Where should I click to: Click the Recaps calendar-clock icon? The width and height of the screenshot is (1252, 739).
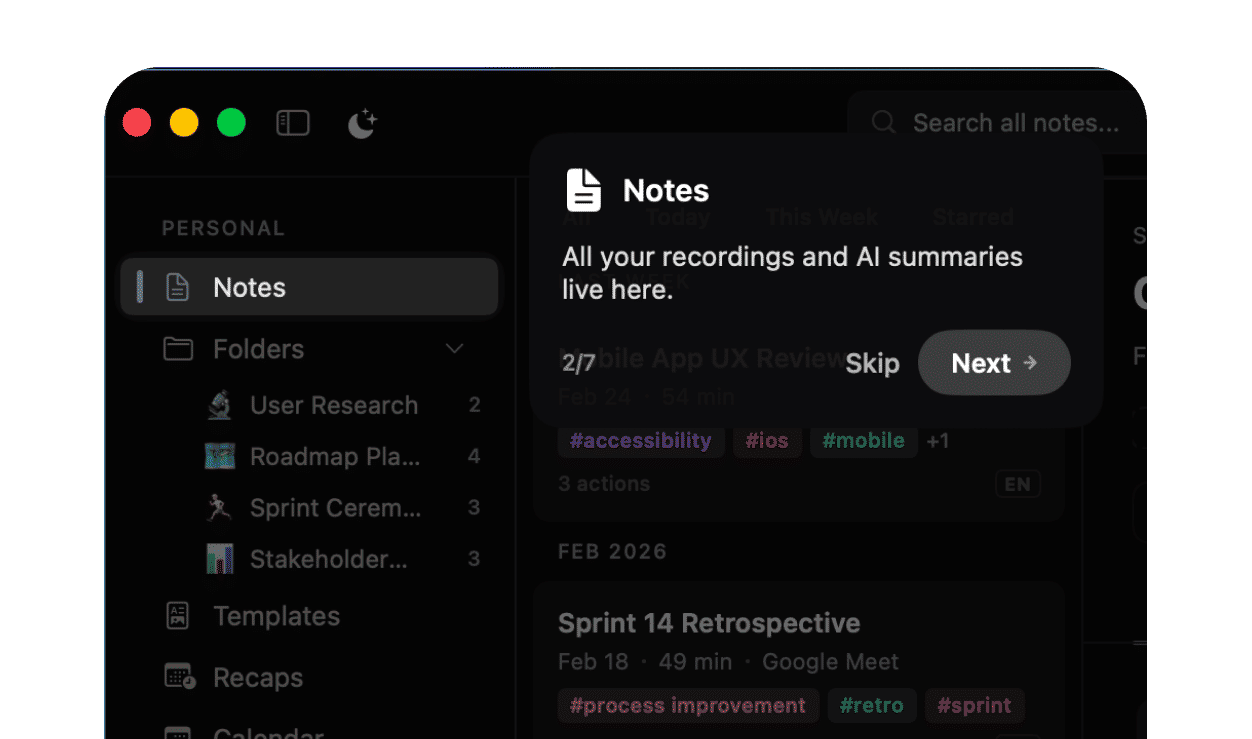180,677
